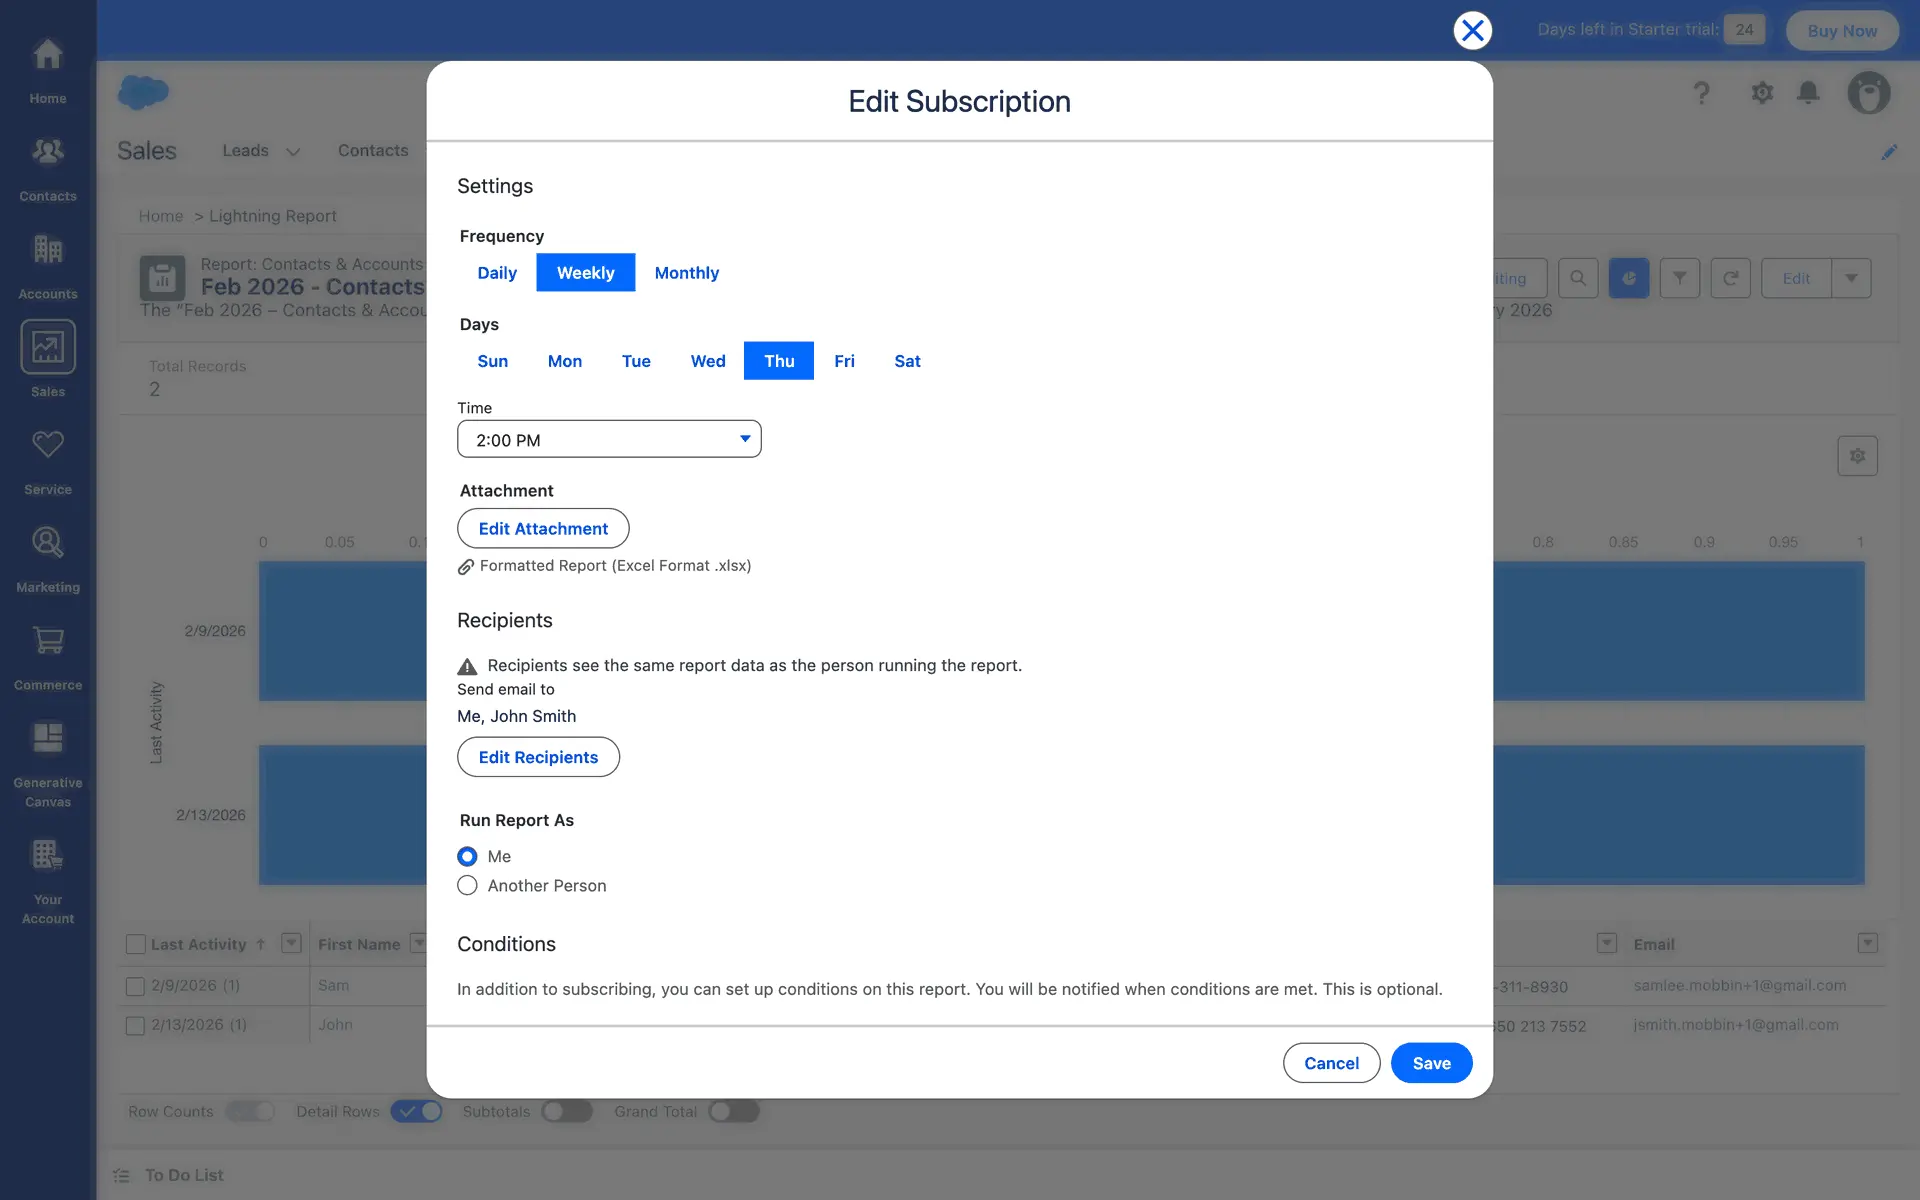This screenshot has width=1920, height=1200.
Task: Open the Time dropdown showing 2:00 PM
Action: (608, 439)
